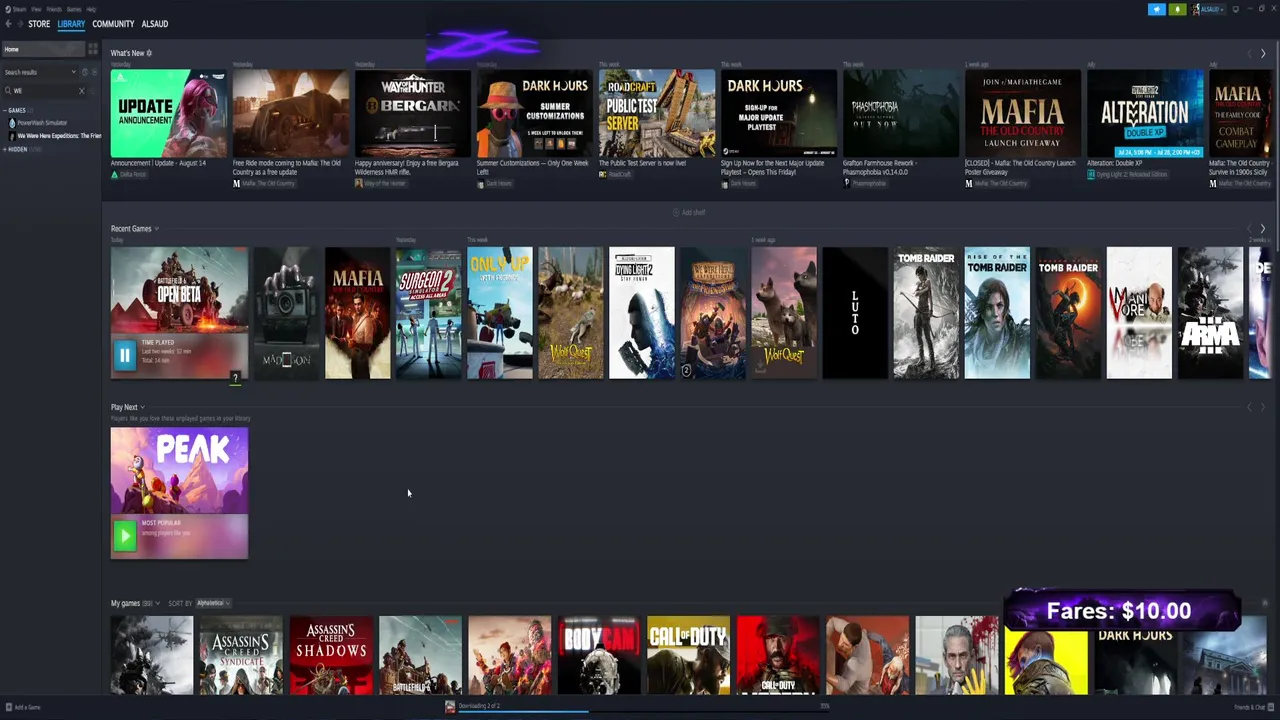Click the library search field
1280x720 pixels.
coord(45,91)
